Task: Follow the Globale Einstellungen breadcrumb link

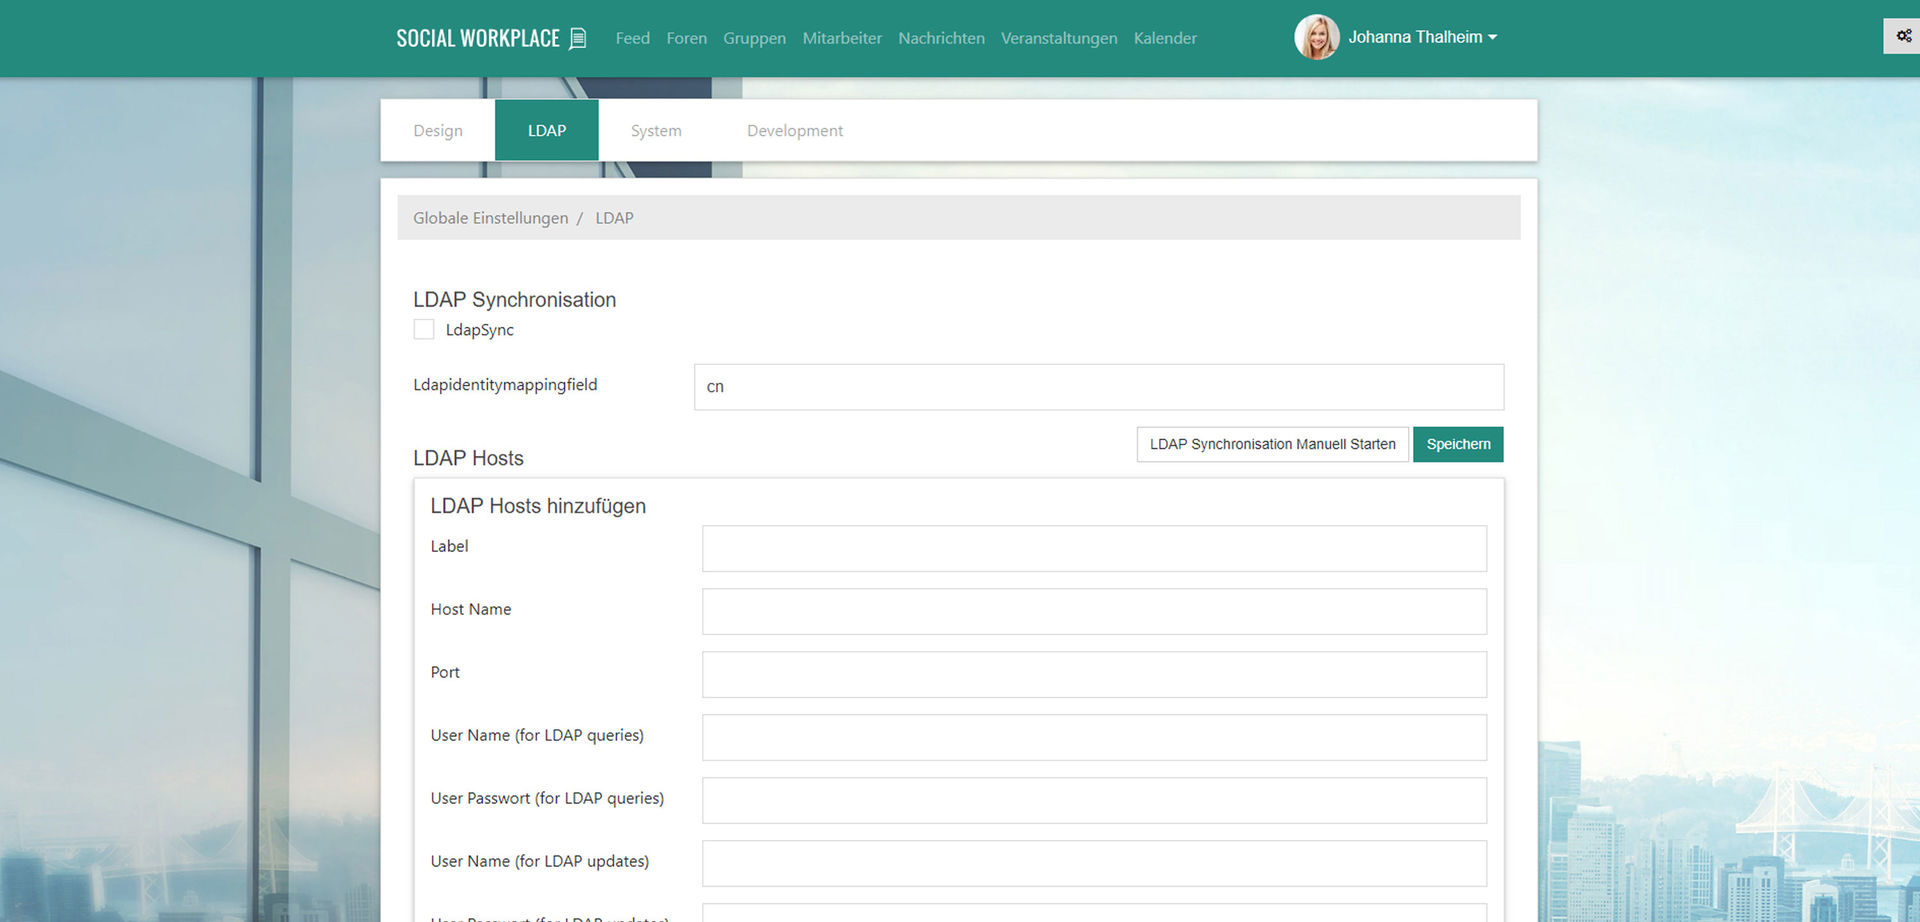Action: 490,218
